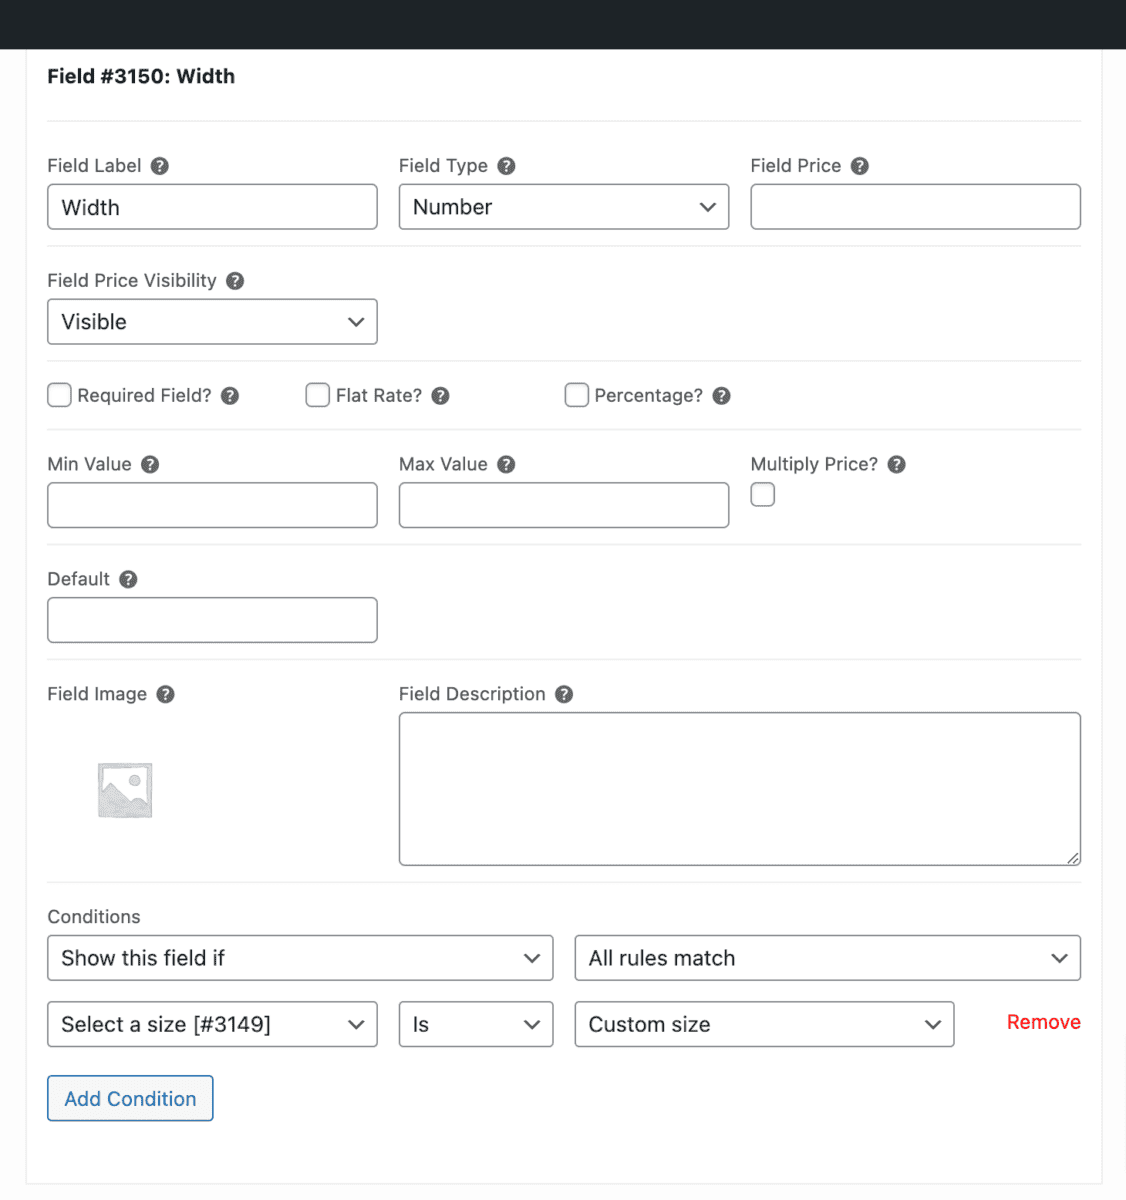The image size is (1126, 1200).
Task: Open the Field Type dropdown showing Number
Action: (564, 207)
